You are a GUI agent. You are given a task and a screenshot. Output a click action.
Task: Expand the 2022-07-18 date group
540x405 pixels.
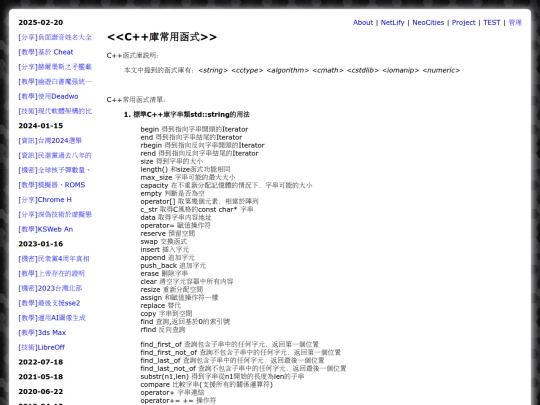[x=41, y=362]
